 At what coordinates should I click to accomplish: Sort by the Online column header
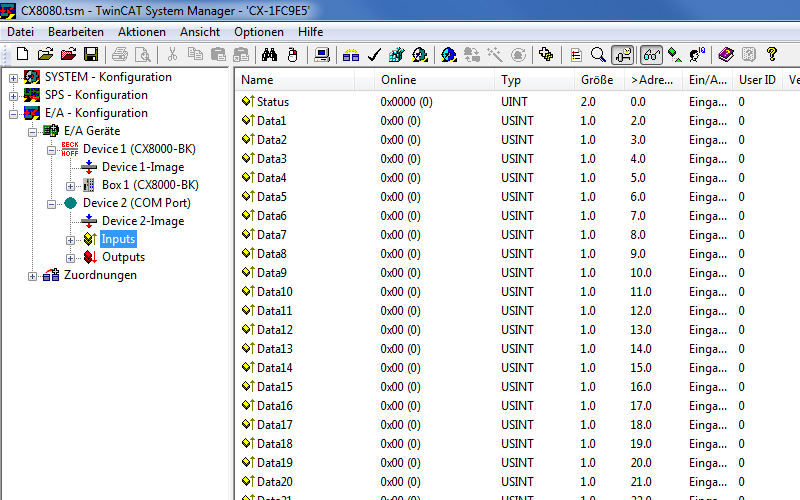[x=434, y=80]
